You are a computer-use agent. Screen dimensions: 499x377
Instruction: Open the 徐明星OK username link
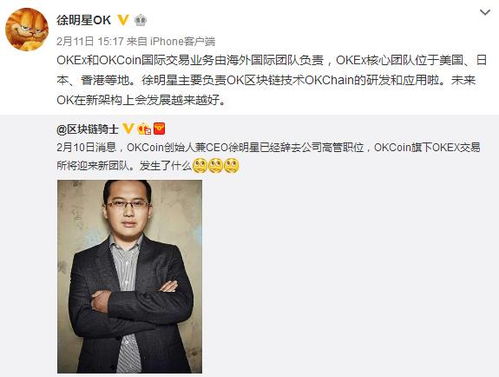[x=84, y=20]
